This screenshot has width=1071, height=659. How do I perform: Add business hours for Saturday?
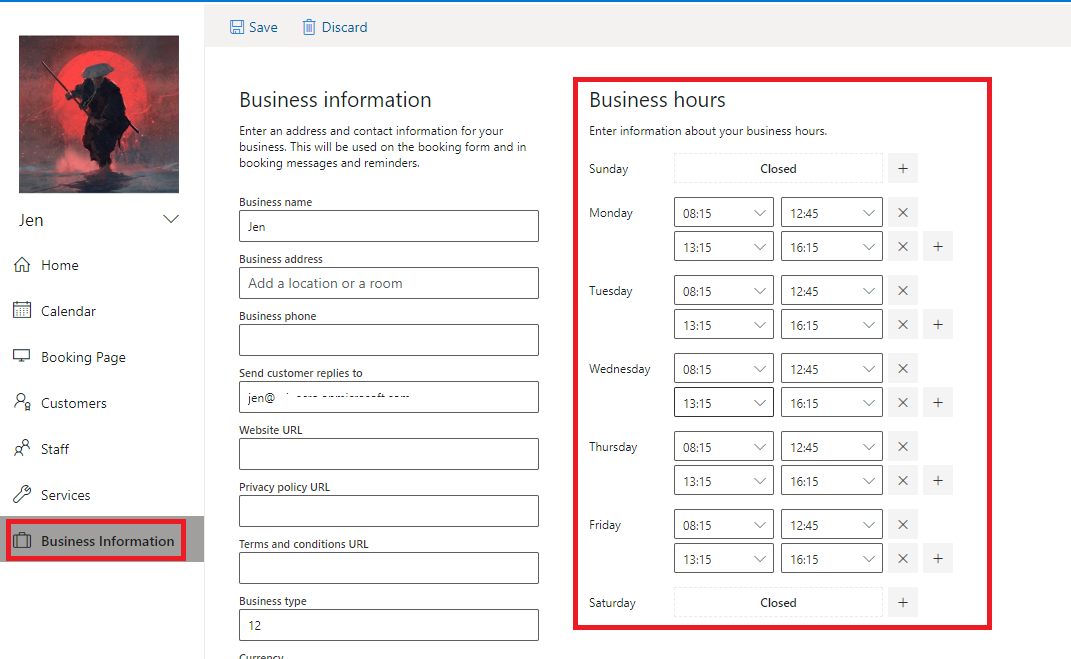coord(903,602)
